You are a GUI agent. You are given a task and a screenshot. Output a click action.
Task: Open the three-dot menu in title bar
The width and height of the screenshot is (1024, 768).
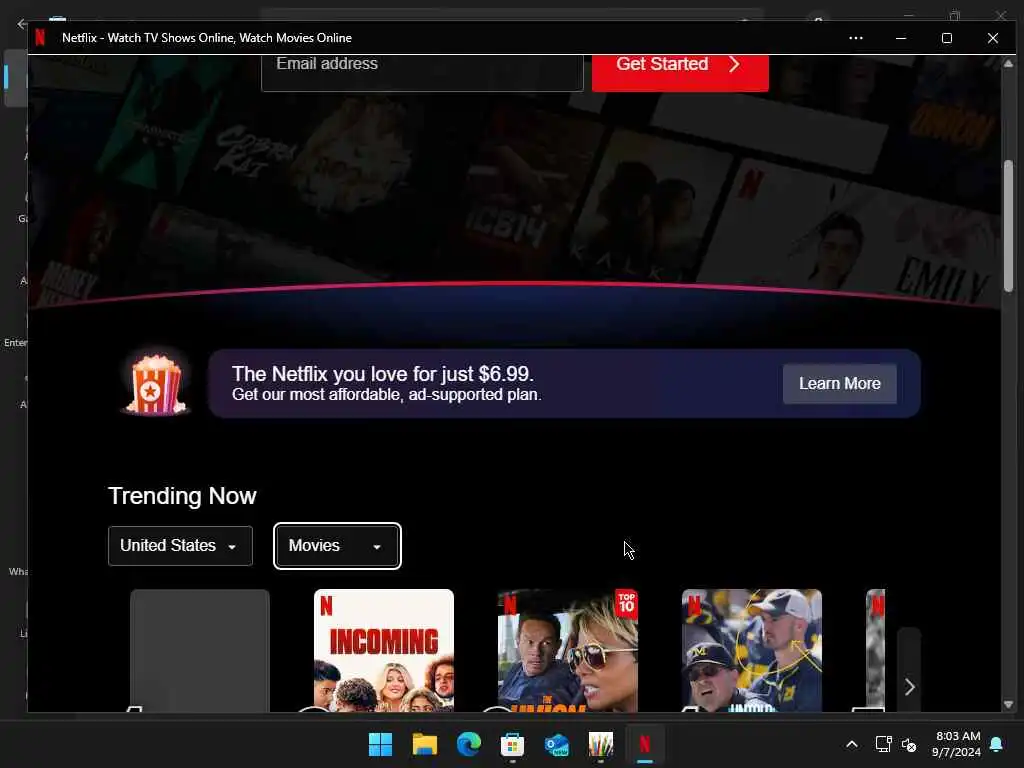(x=856, y=38)
